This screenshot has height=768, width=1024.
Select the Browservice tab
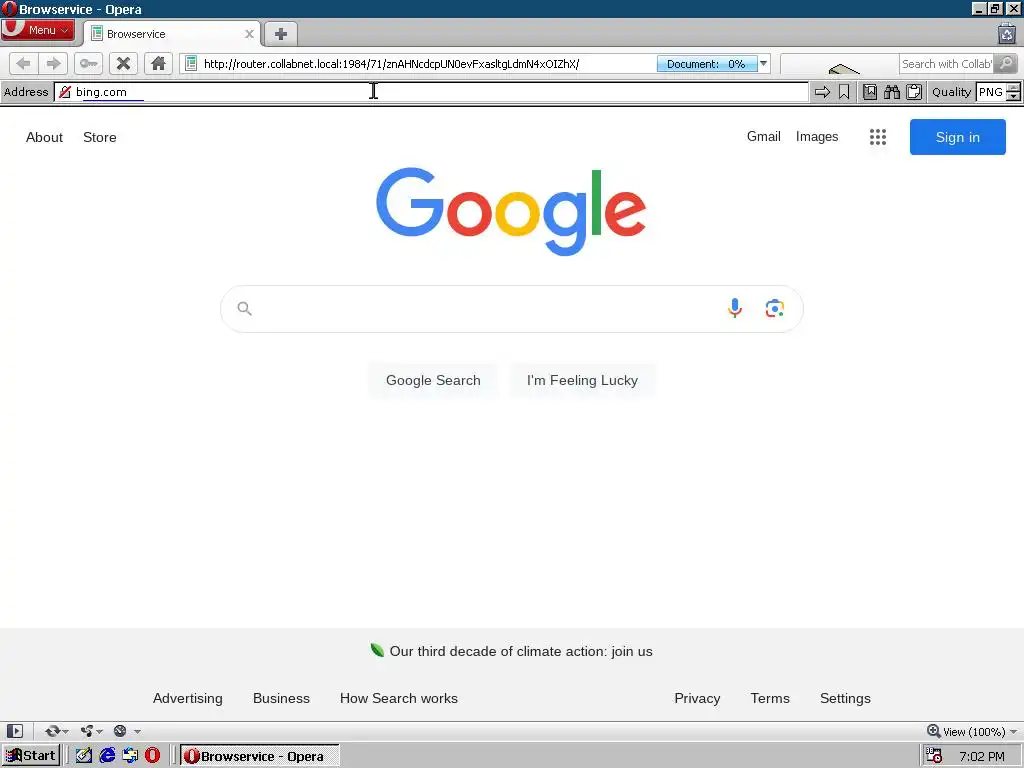click(x=172, y=34)
